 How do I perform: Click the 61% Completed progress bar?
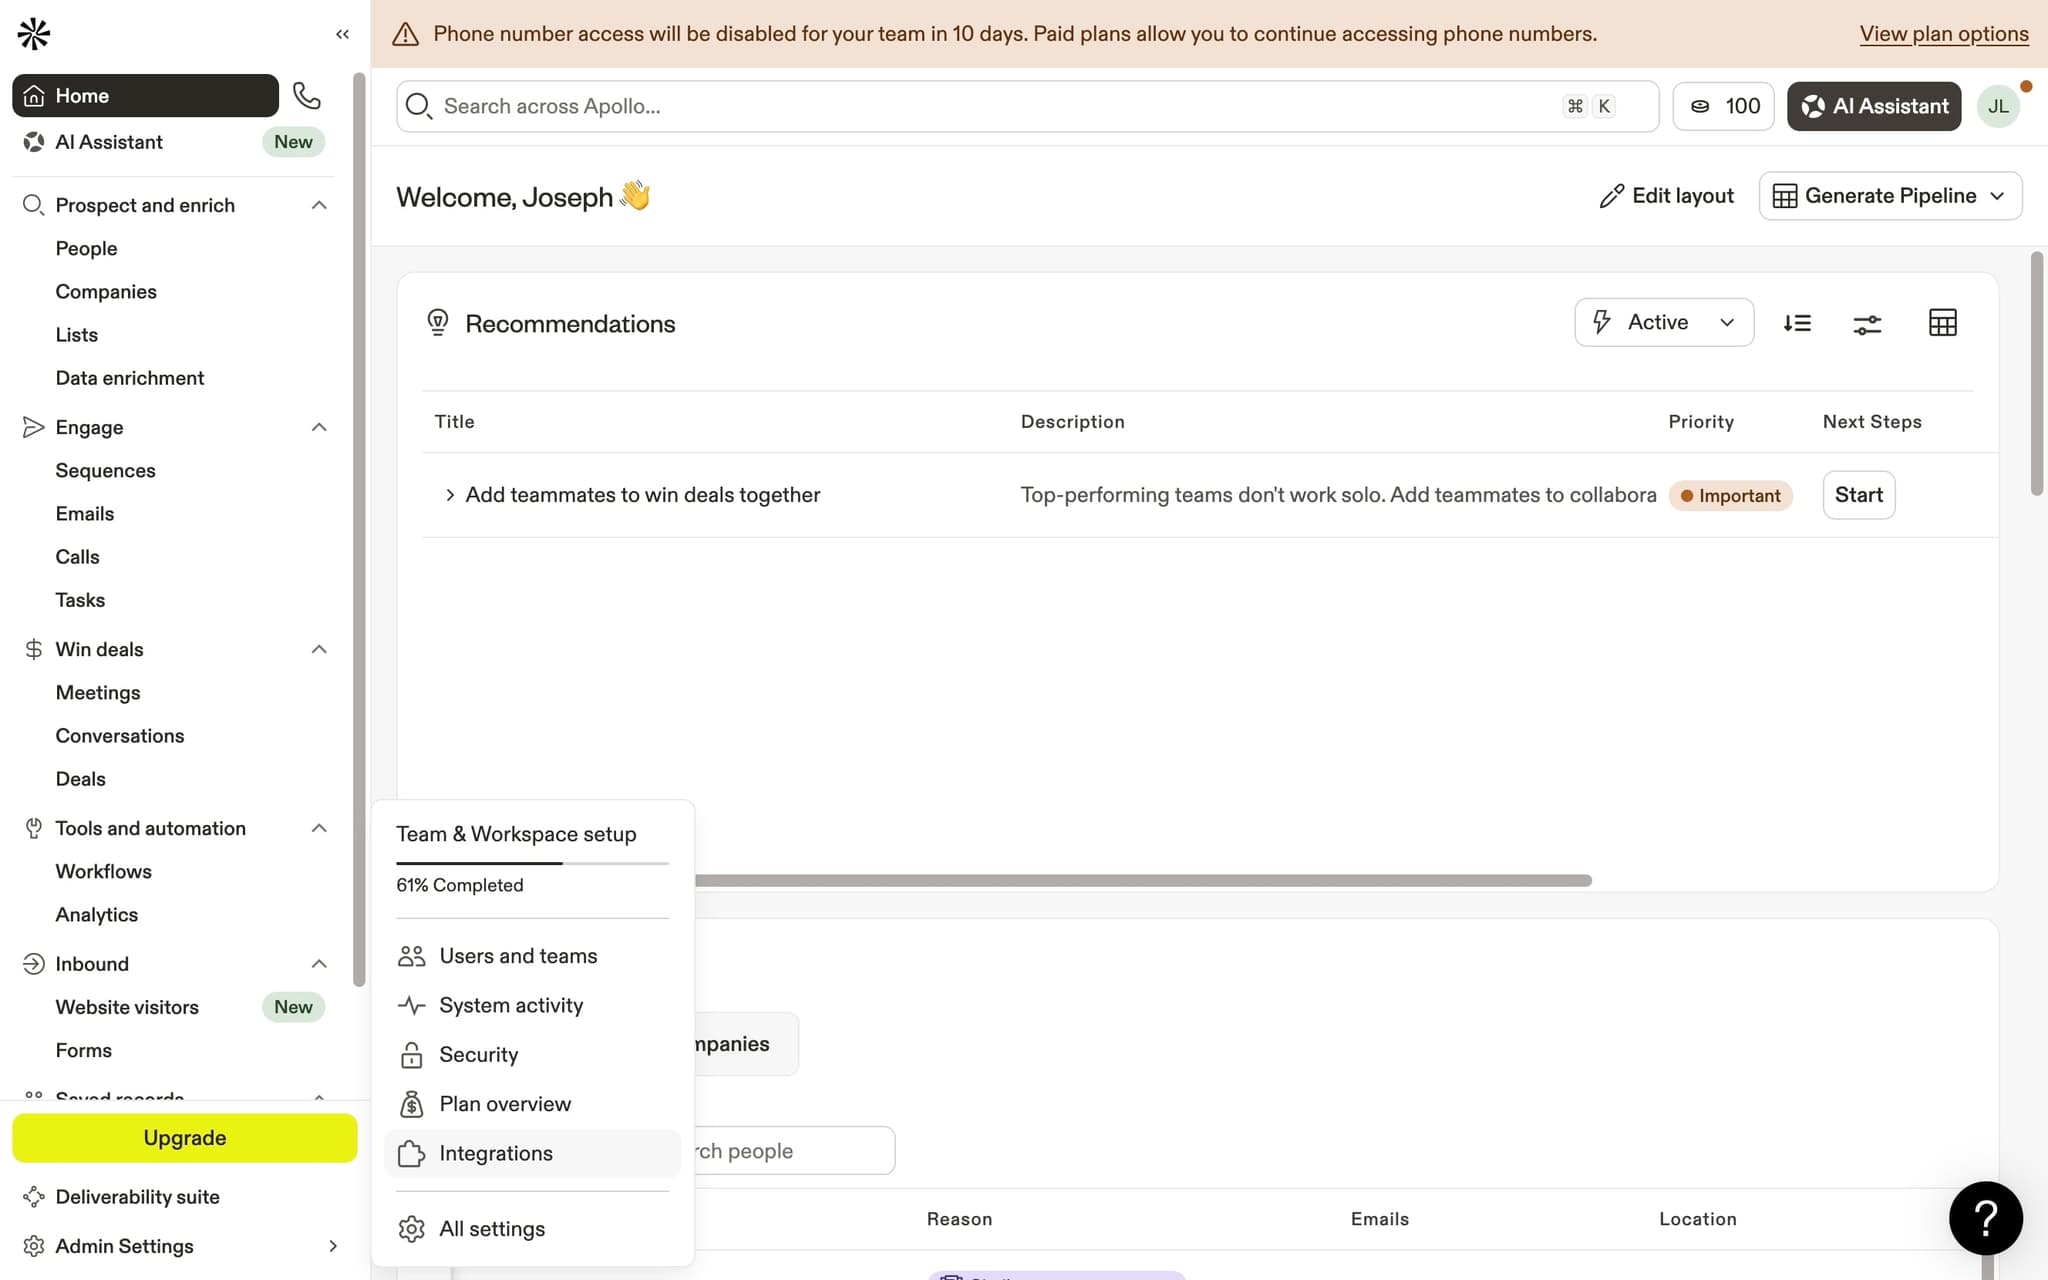point(531,862)
